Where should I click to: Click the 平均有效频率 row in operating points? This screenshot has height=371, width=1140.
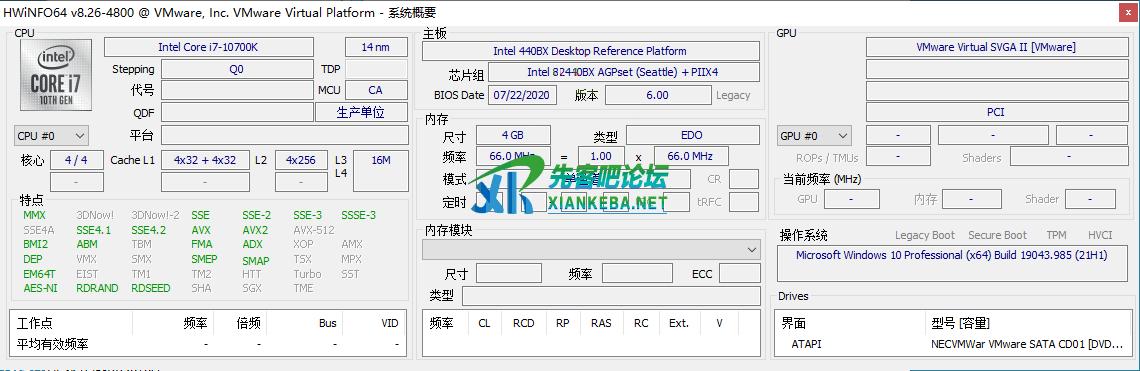[x=208, y=343]
